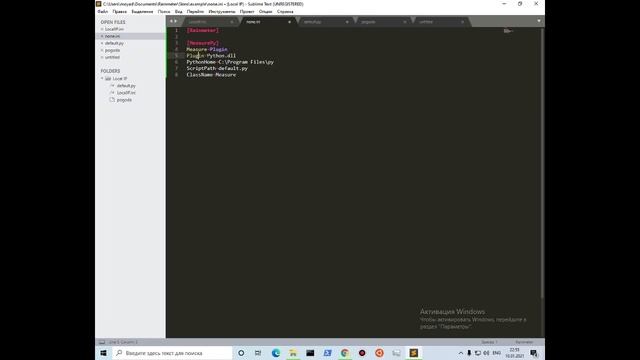
Task: Close default.py from Open Files sidebar
Action: [x=102, y=43]
